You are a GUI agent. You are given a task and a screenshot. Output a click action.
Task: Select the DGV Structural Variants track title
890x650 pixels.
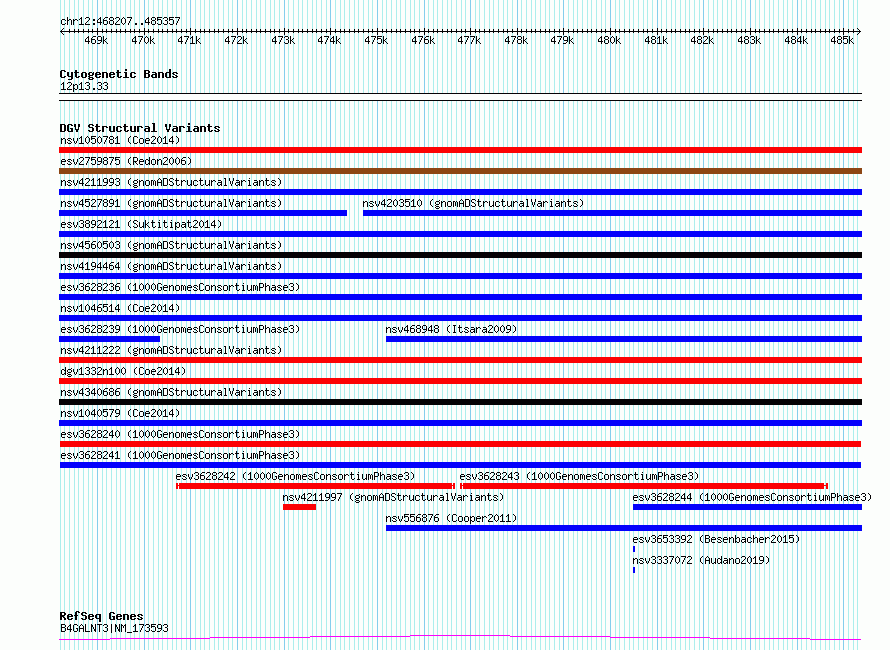tap(140, 128)
